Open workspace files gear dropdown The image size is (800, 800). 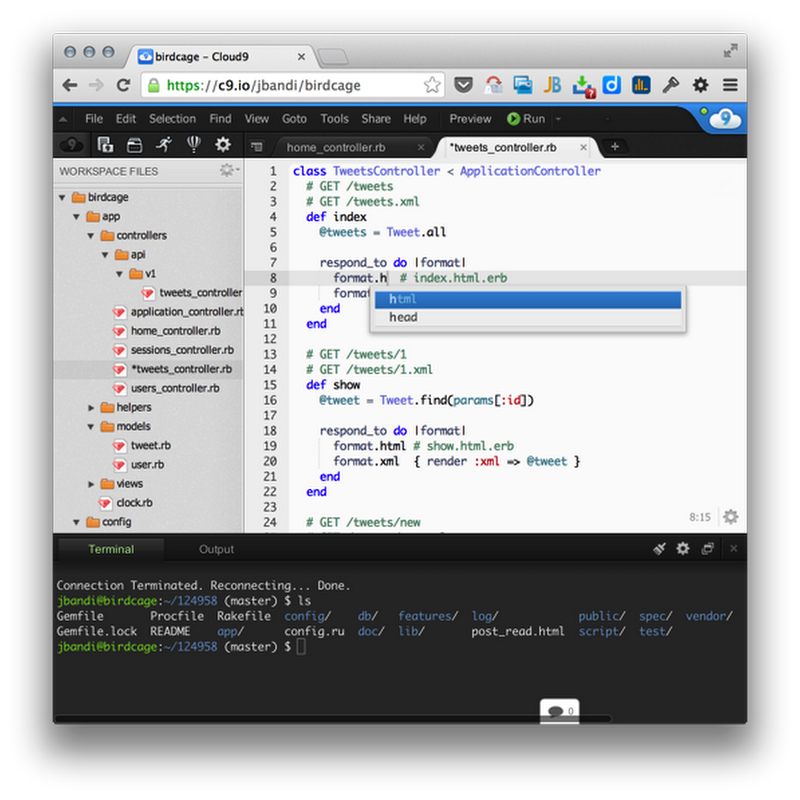point(229,171)
